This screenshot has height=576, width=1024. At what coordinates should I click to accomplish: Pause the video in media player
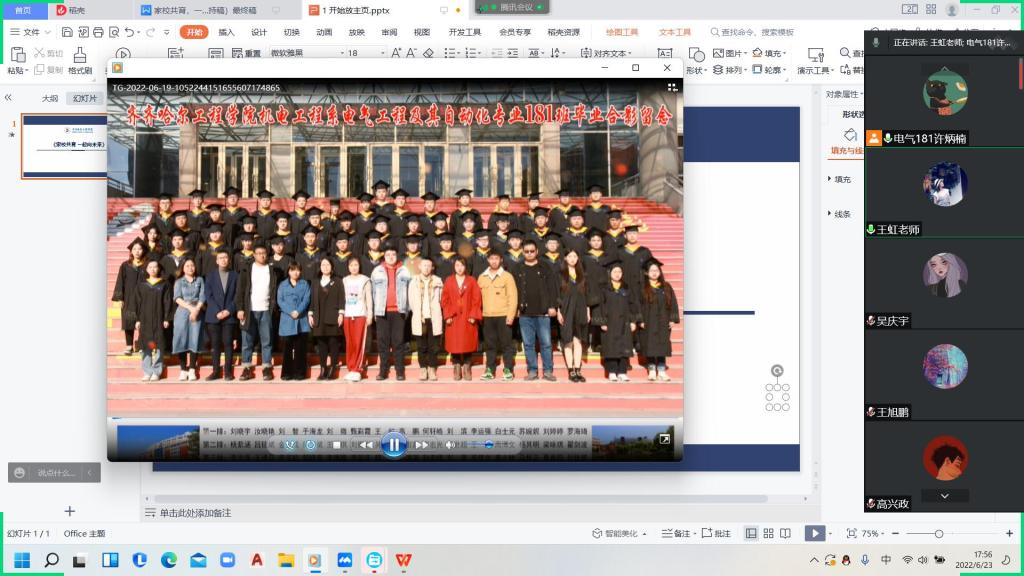point(394,445)
